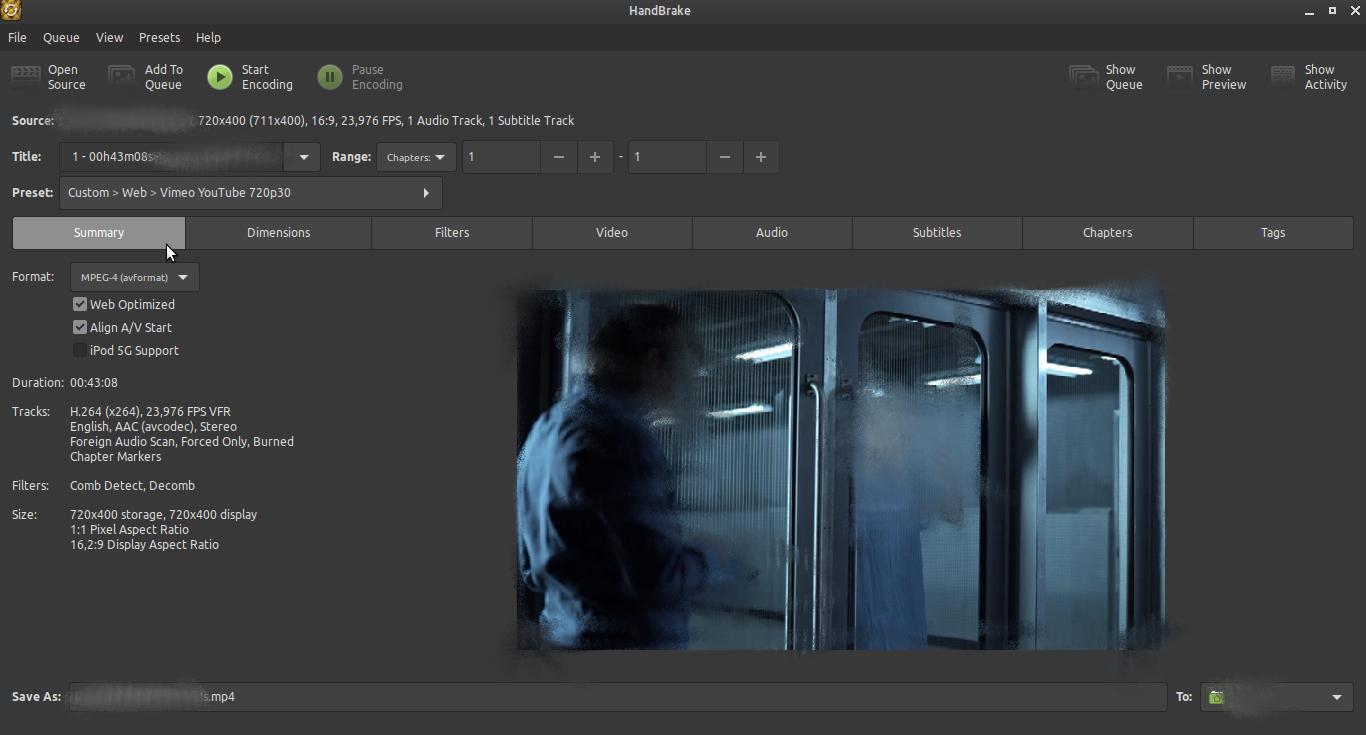Increase the start chapter with plus button
This screenshot has height=735, width=1366.
[x=595, y=157]
